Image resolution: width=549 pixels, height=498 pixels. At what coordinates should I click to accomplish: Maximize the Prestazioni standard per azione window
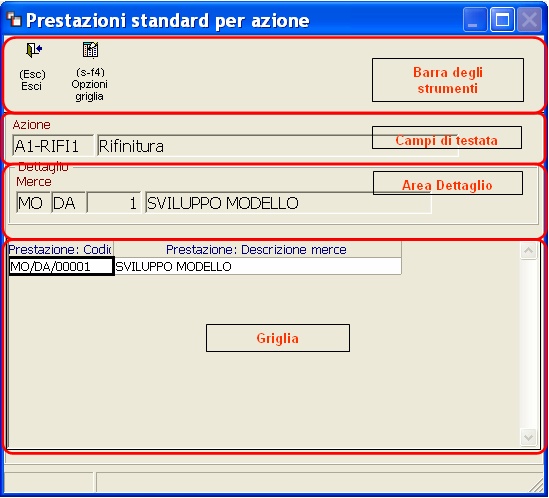tap(502, 20)
